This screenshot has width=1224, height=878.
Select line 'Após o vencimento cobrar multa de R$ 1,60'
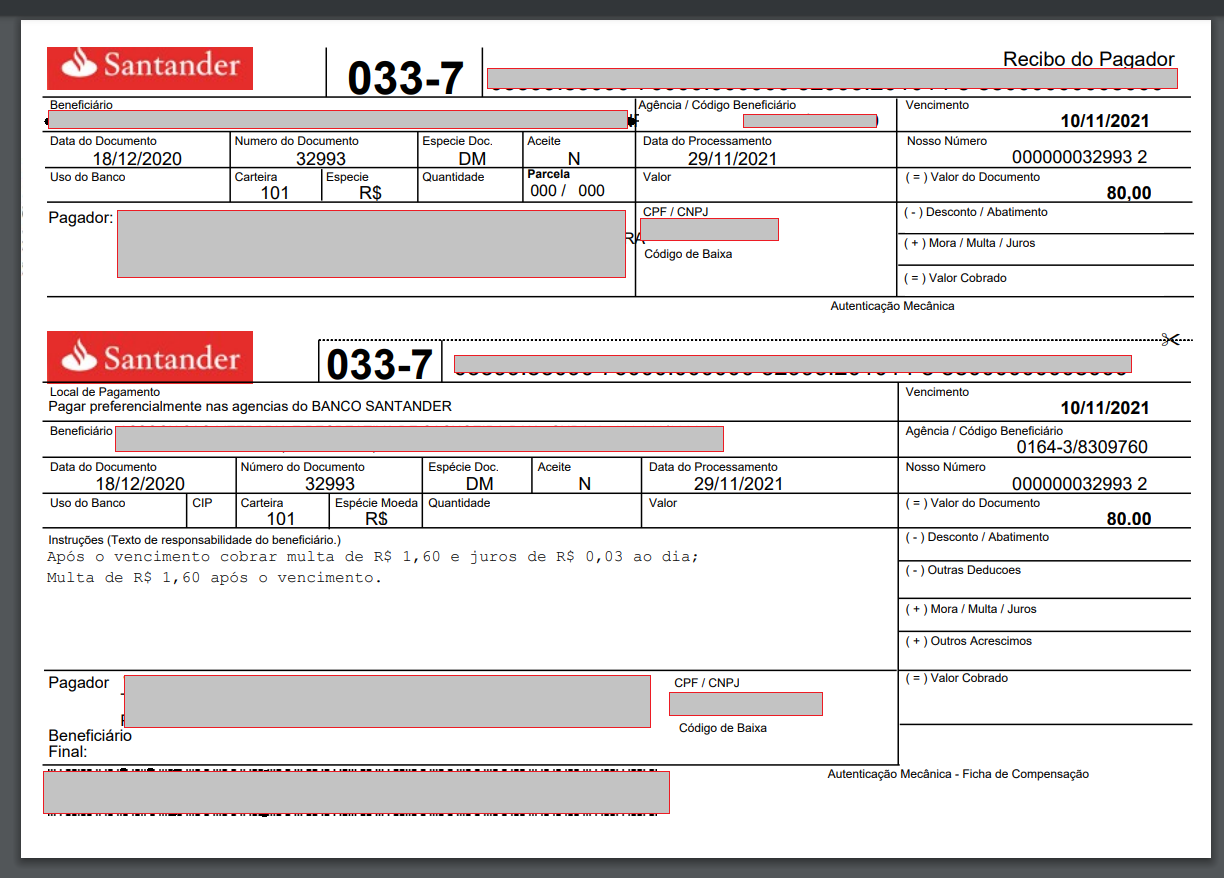click(x=244, y=557)
